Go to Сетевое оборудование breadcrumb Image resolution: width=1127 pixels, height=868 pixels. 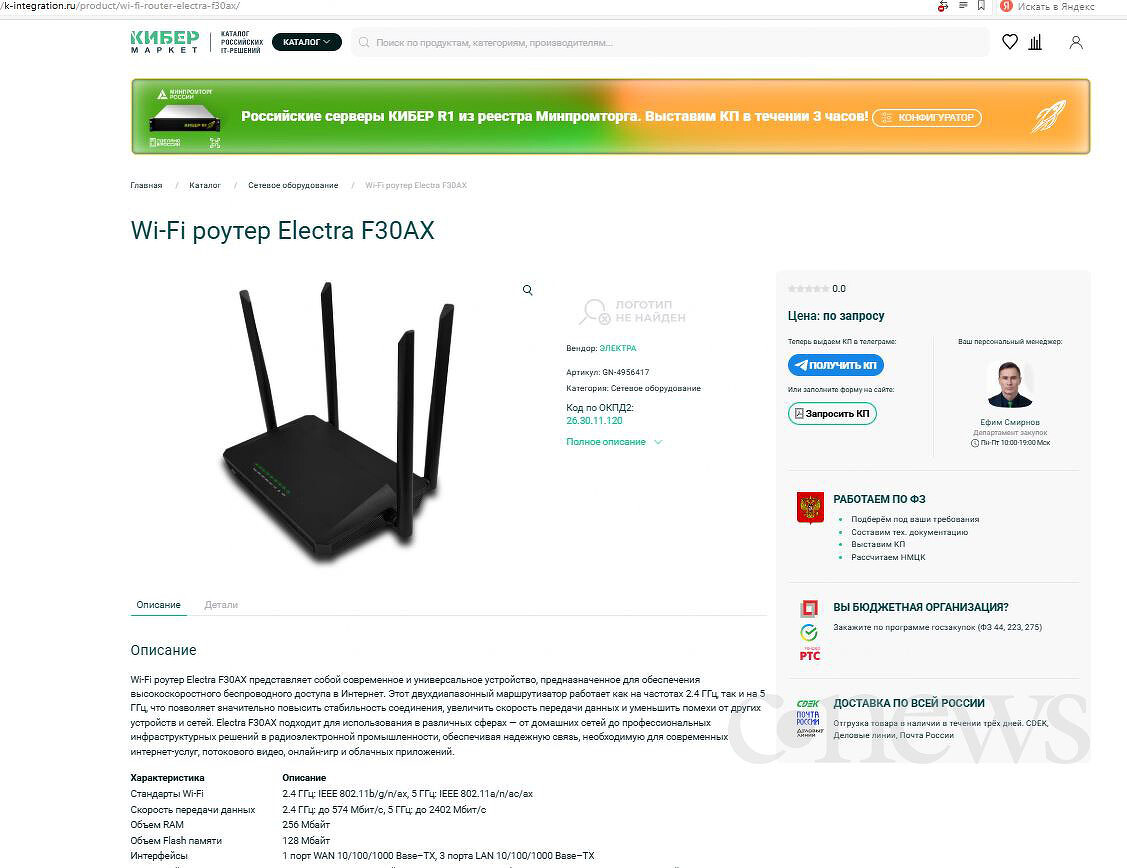coord(293,185)
